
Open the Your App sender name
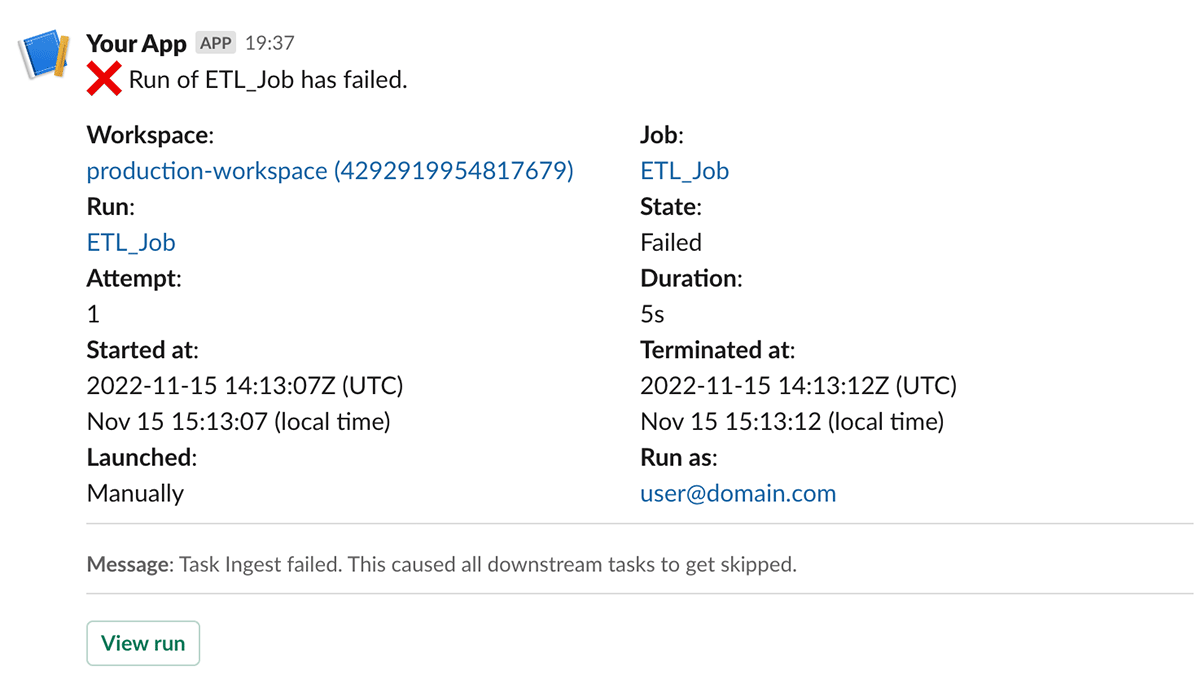click(136, 44)
